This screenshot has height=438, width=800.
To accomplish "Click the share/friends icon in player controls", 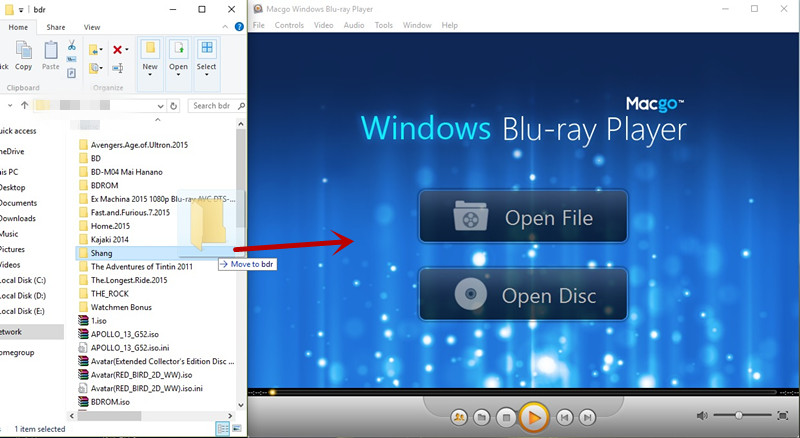I will 459,418.
